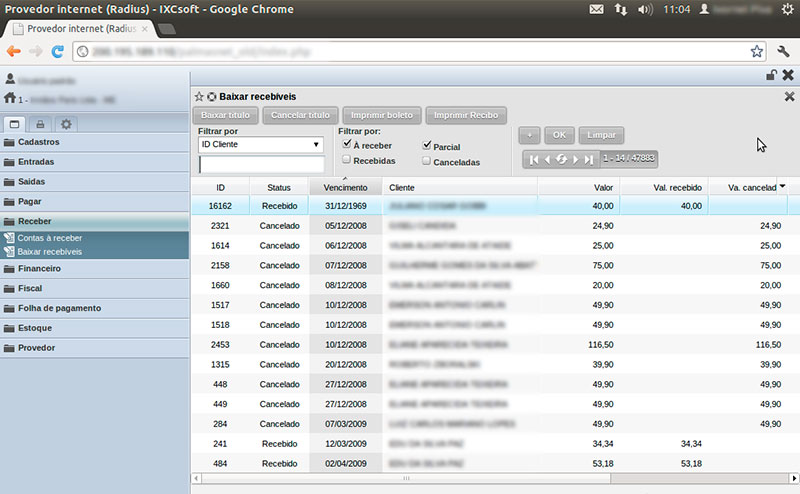Sort by the Valor column header
This screenshot has height=494, width=800.
click(578, 188)
